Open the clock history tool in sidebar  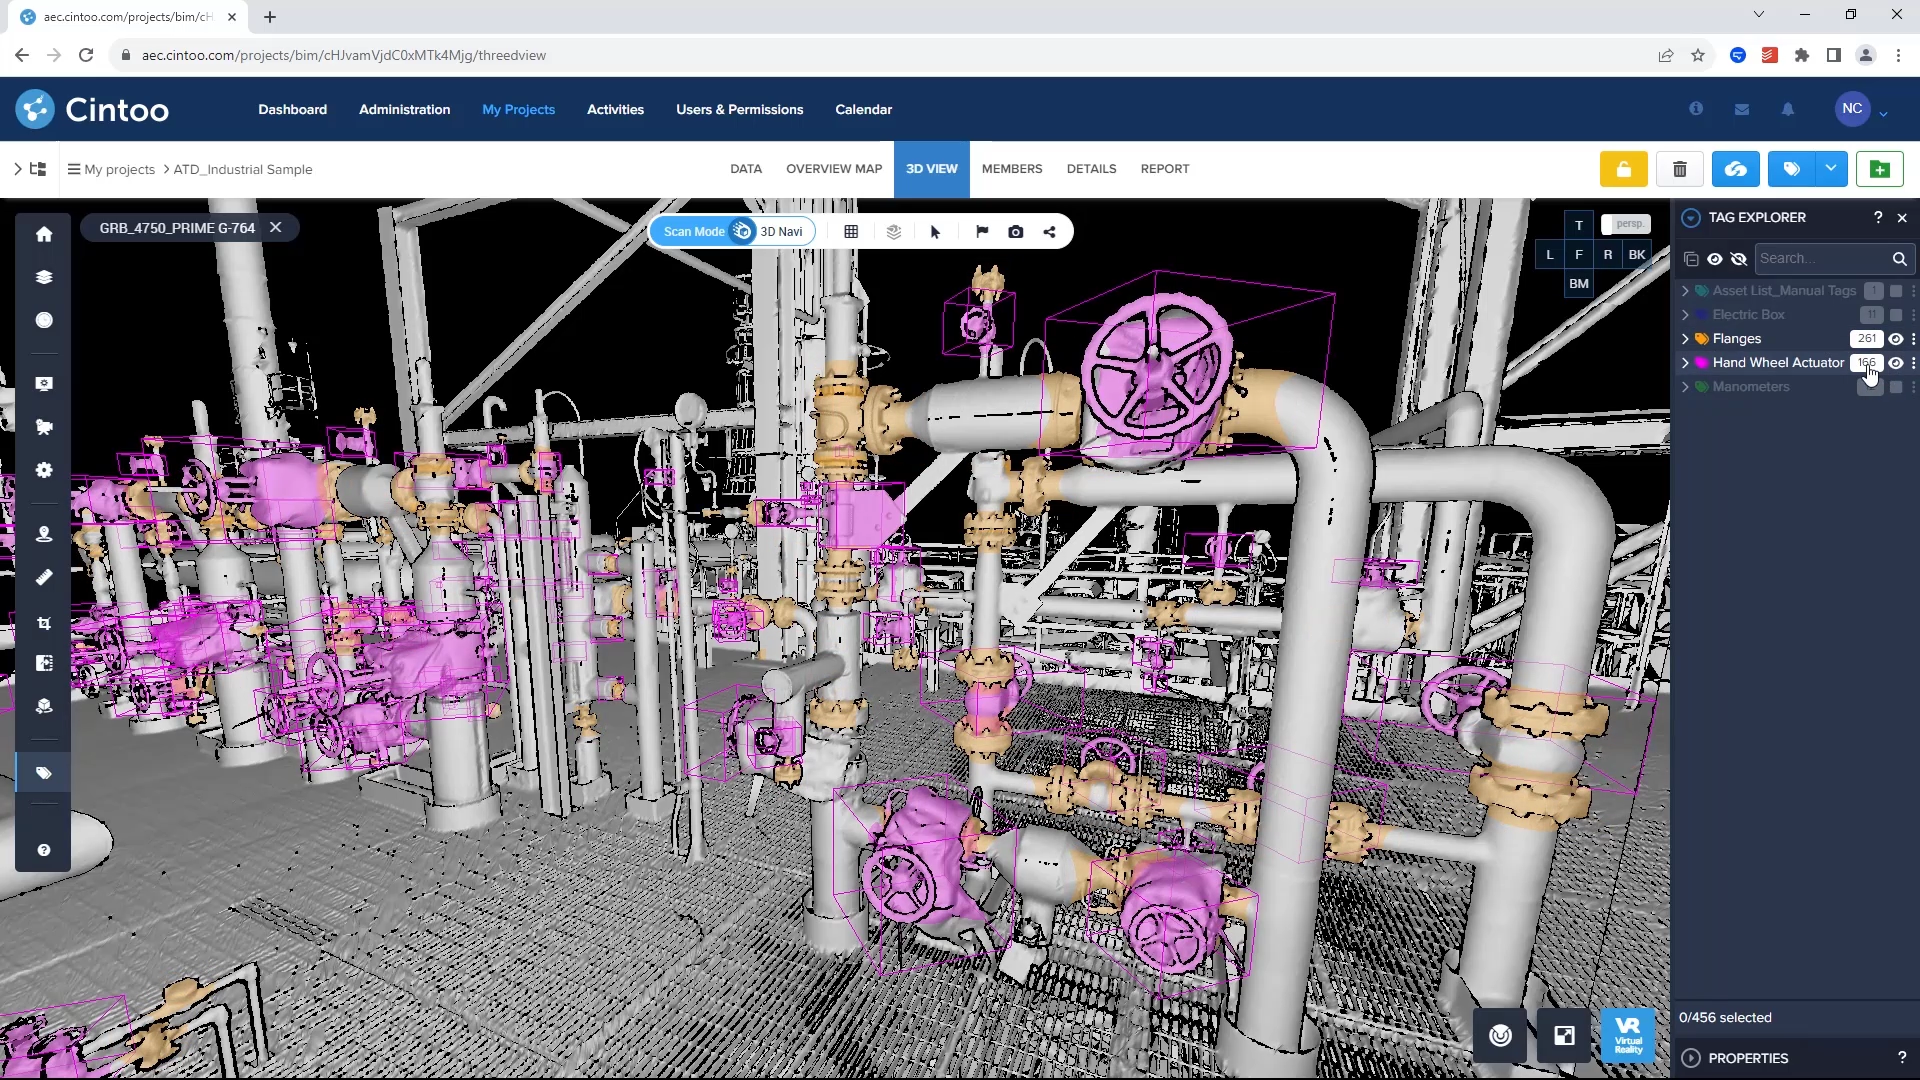point(44,320)
